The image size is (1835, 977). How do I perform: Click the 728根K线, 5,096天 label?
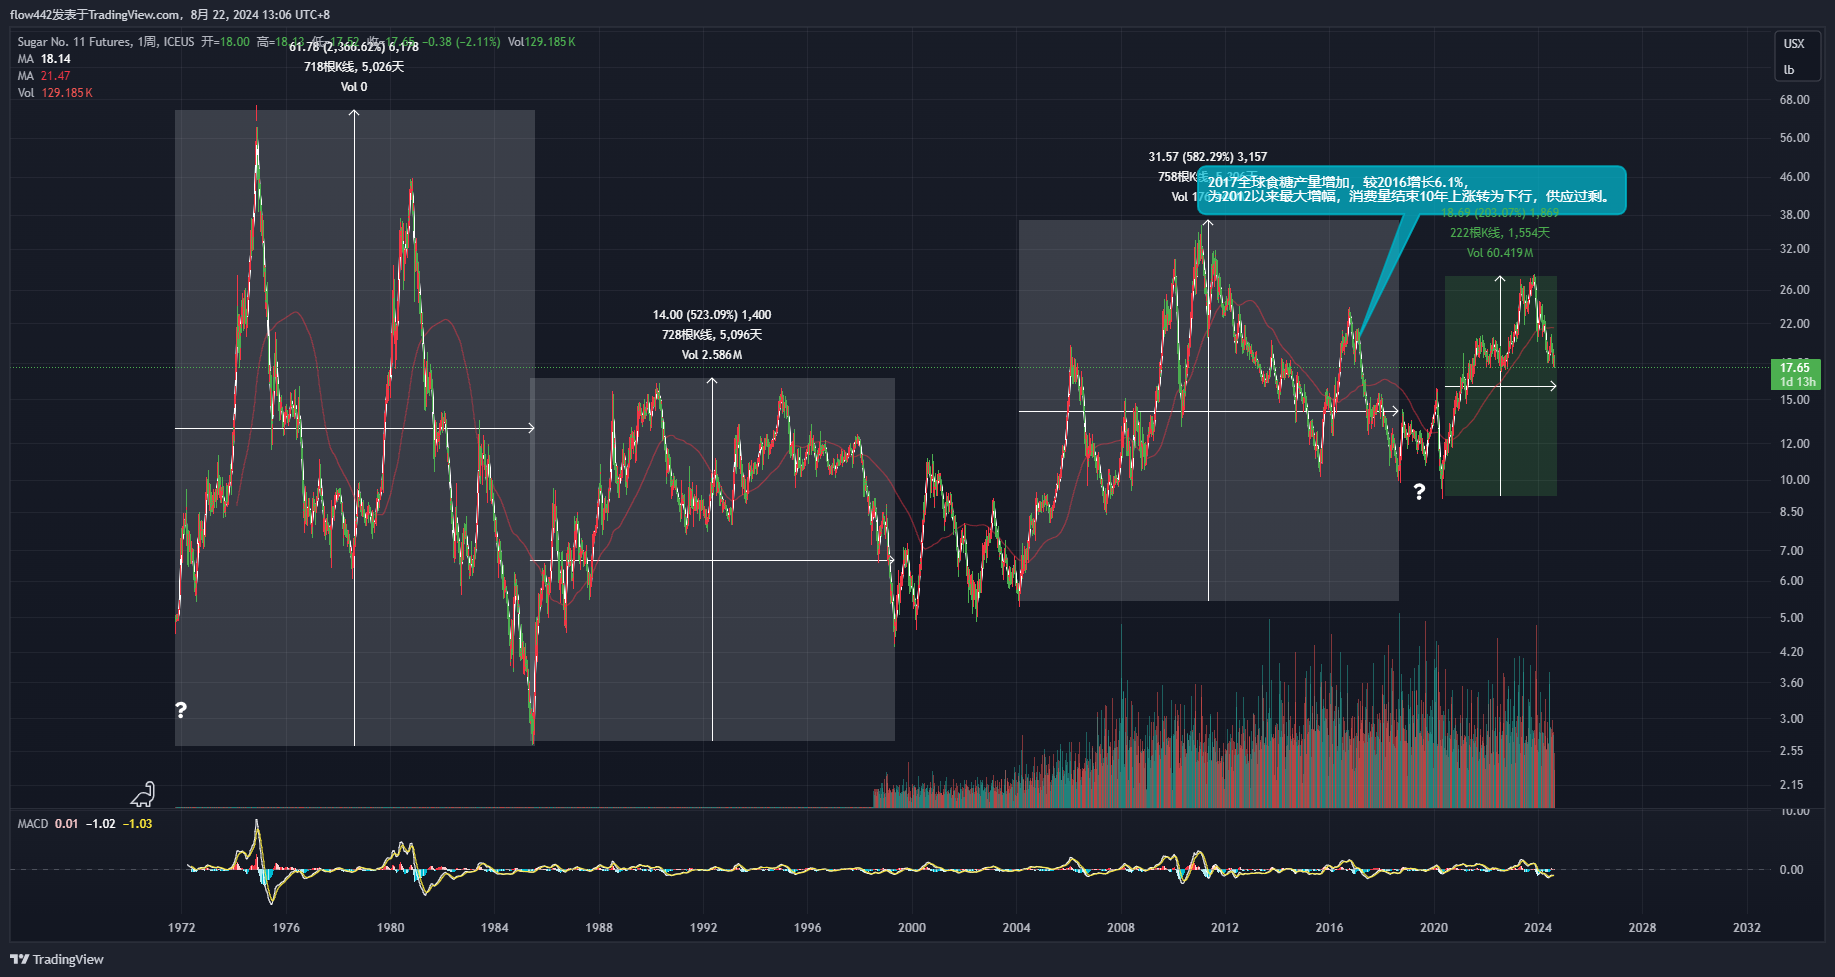[x=712, y=335]
